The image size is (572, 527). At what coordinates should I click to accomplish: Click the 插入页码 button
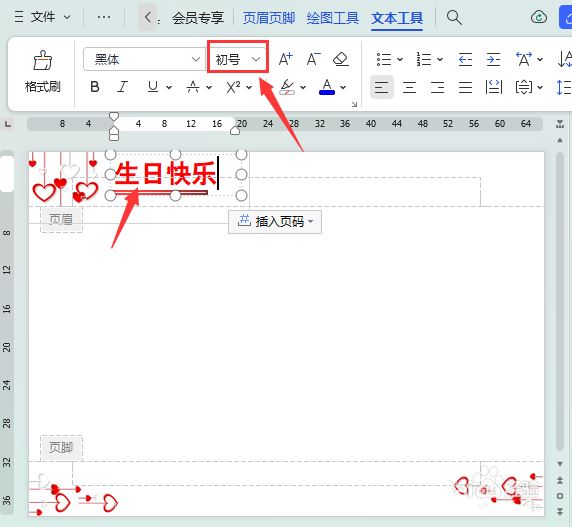coord(275,221)
